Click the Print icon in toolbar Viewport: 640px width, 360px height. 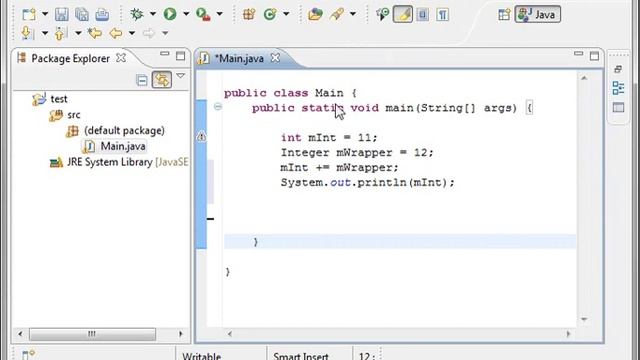(102, 14)
